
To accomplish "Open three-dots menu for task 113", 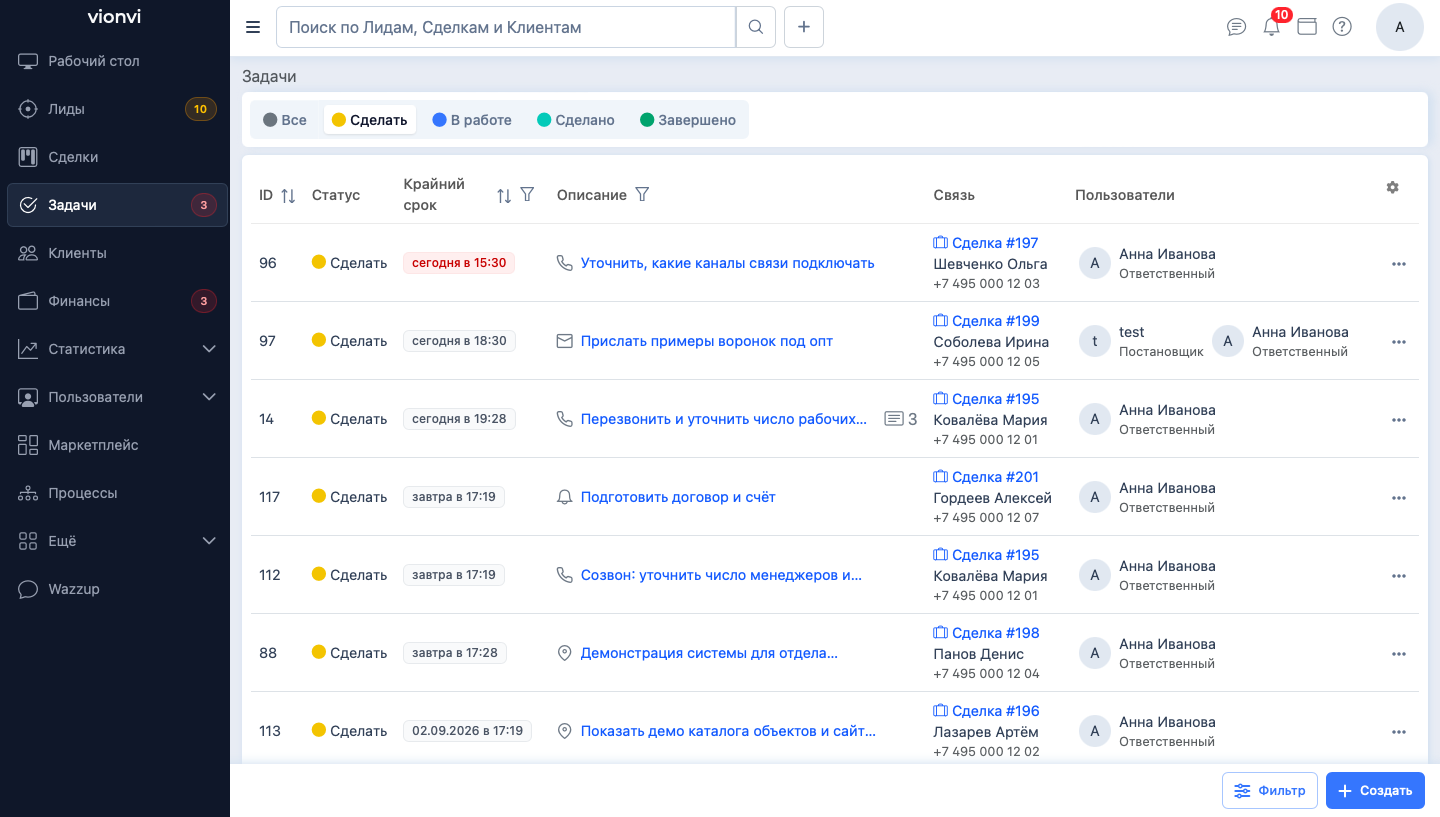I will coord(1399,732).
